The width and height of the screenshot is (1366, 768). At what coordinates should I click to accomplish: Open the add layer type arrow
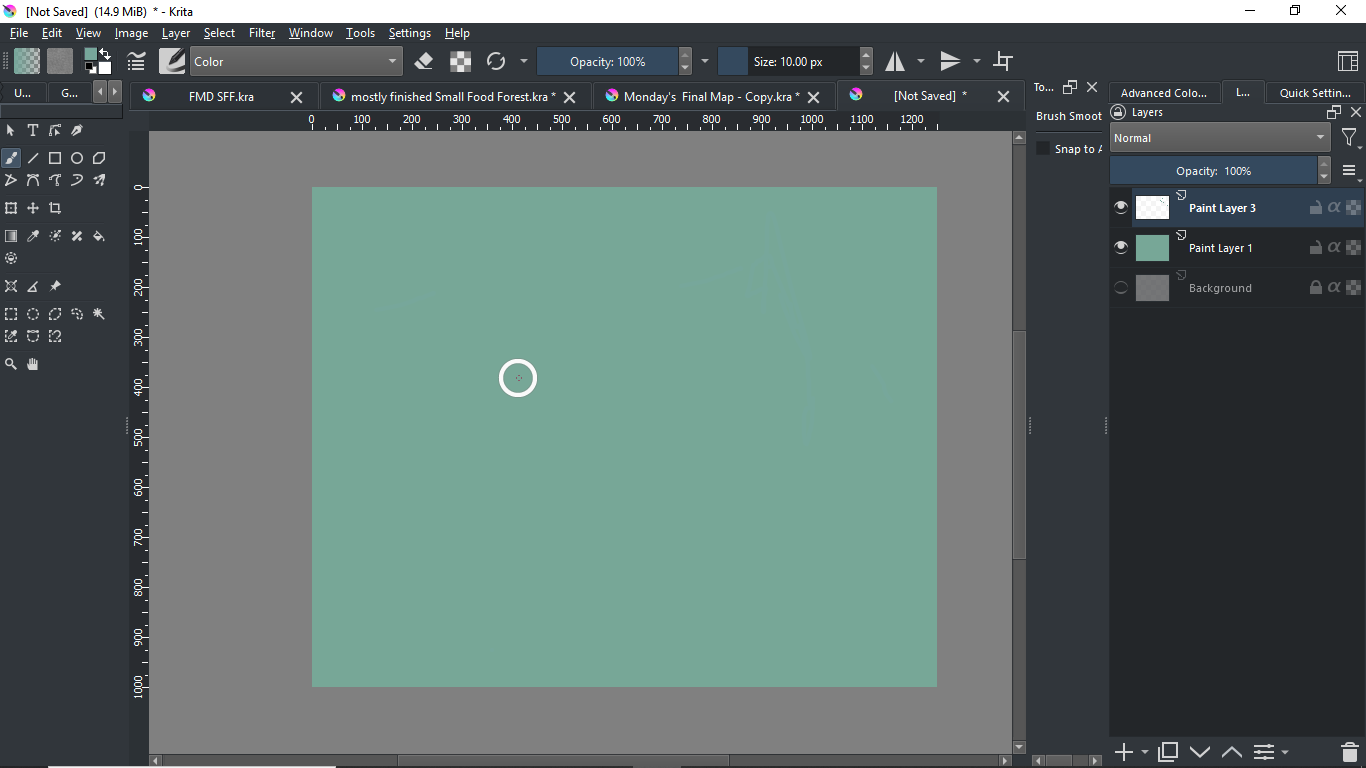[x=1145, y=752]
